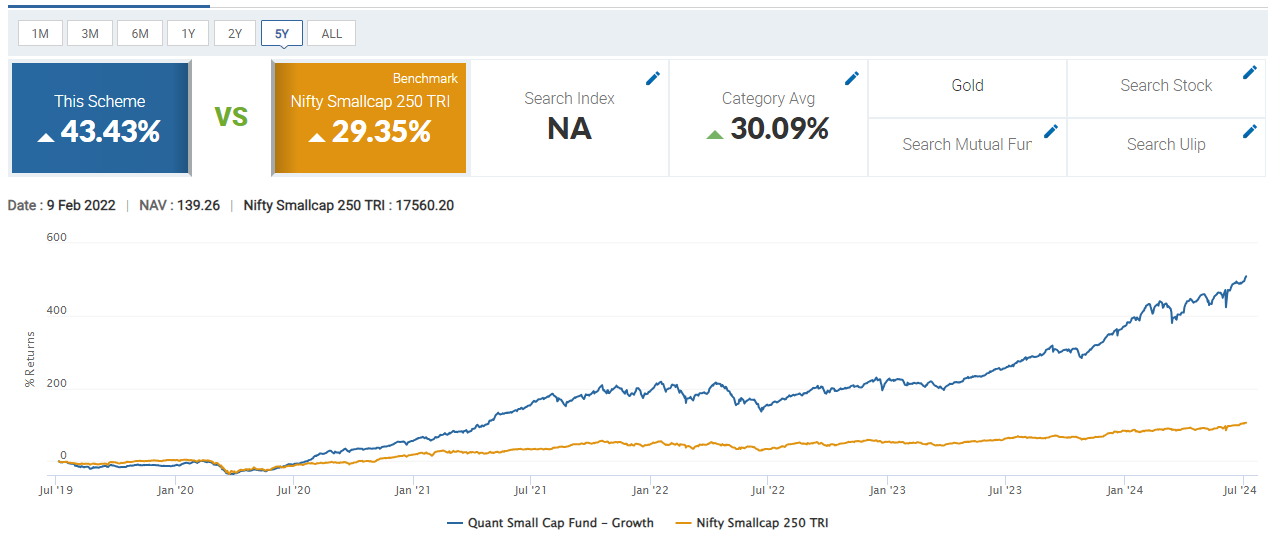Click pencil icon on Search Ulip

(x=1250, y=131)
